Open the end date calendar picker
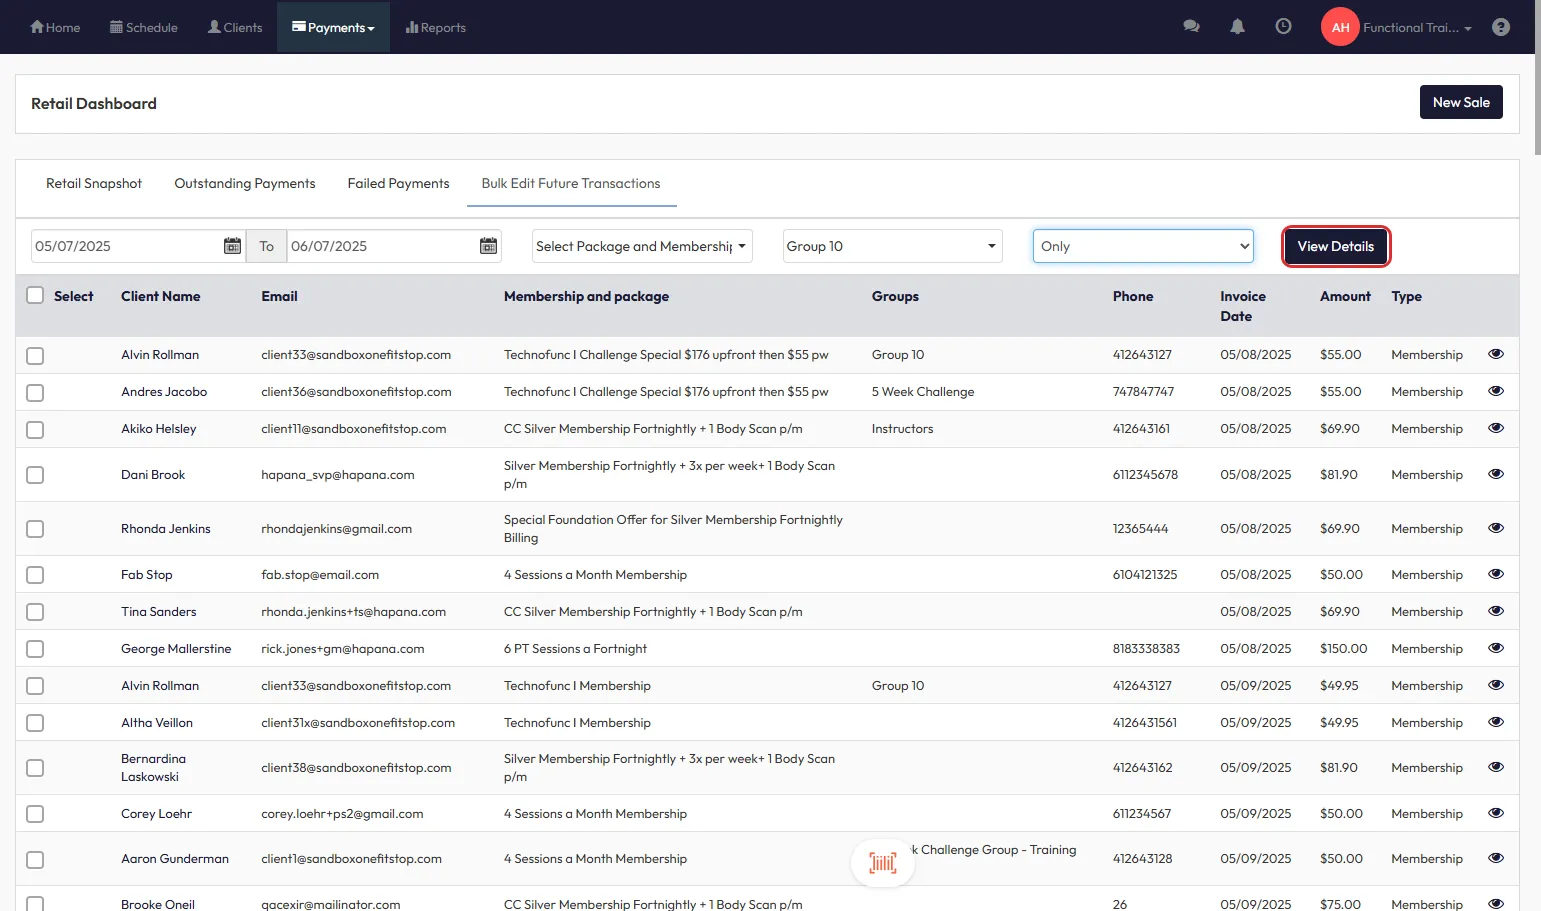The width and height of the screenshot is (1541, 911). coord(488,246)
